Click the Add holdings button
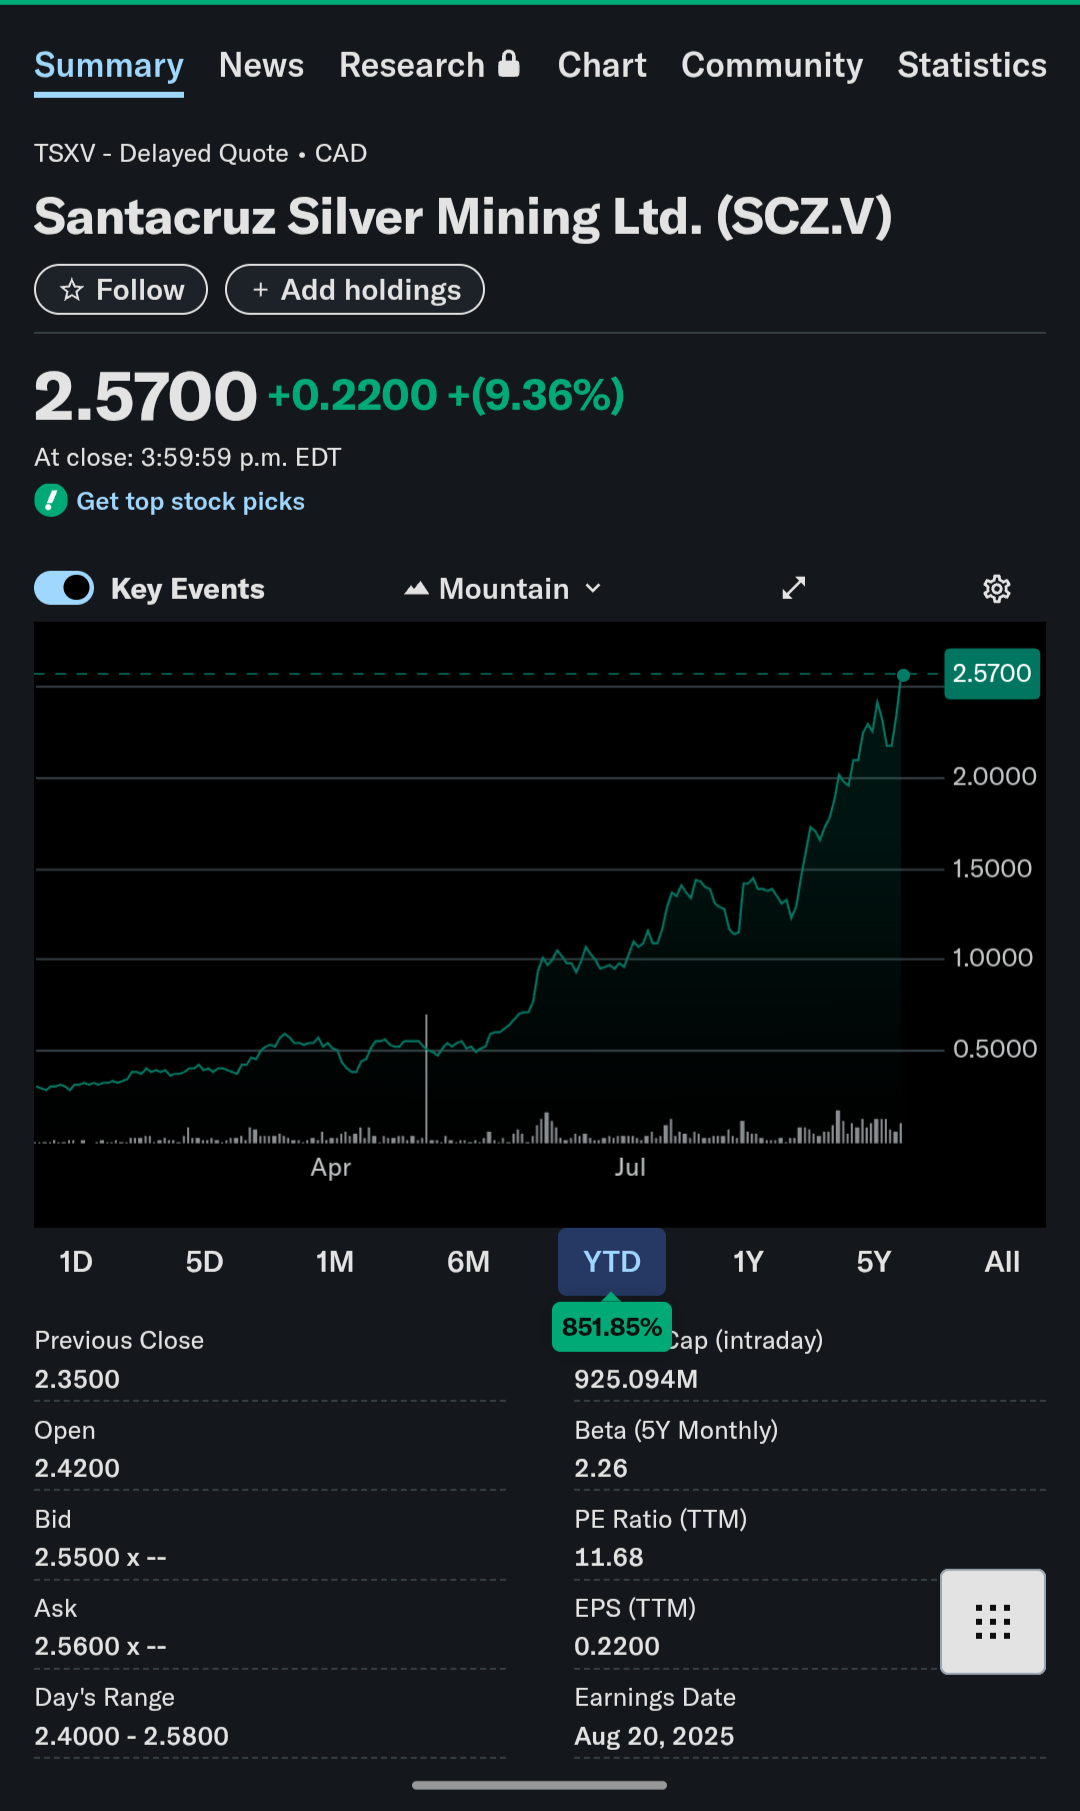The width and height of the screenshot is (1080, 1811). tap(355, 290)
